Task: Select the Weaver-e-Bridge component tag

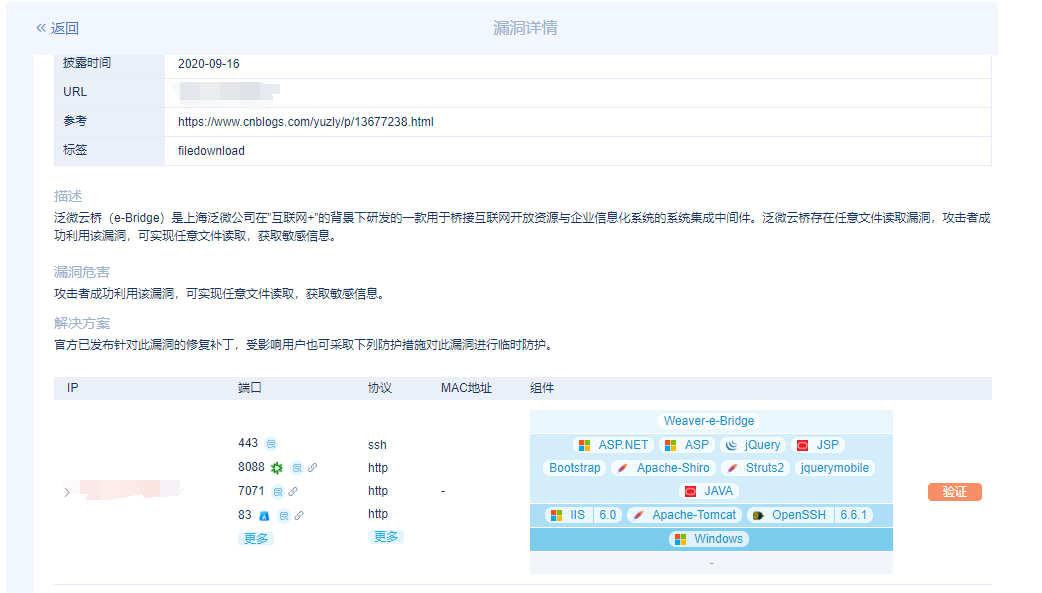Action: tap(708, 421)
